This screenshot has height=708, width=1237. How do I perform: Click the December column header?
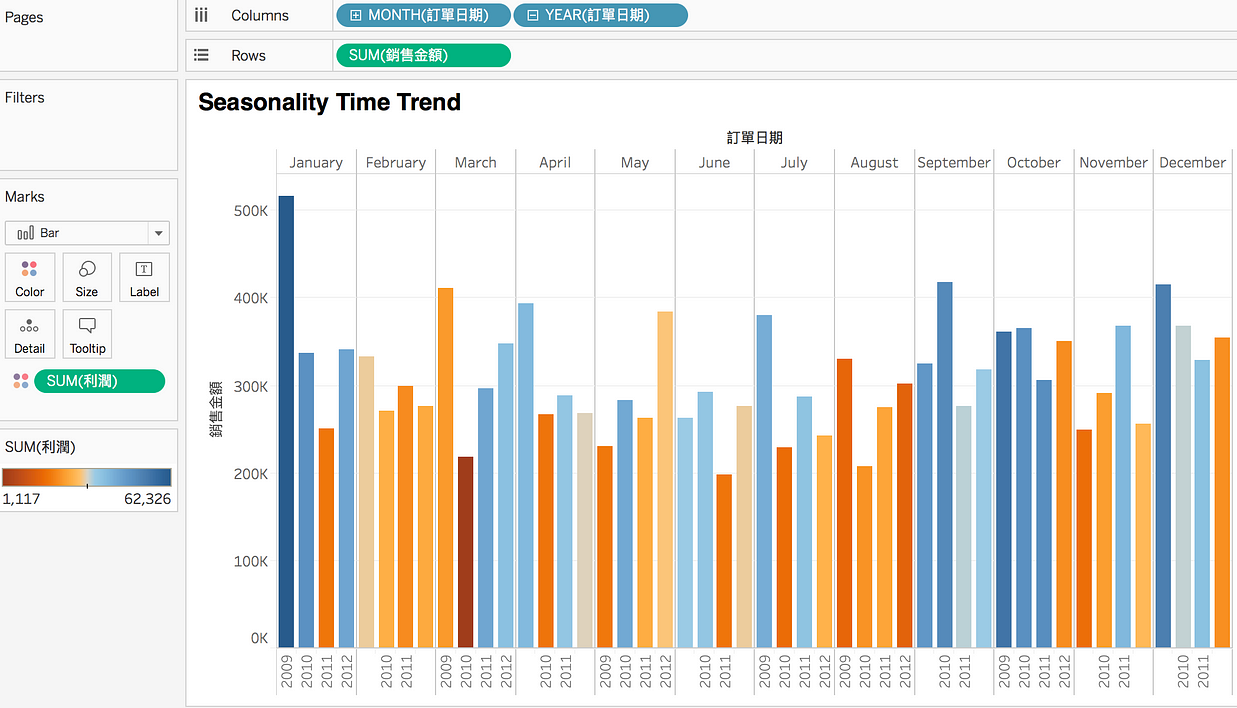tap(1192, 162)
